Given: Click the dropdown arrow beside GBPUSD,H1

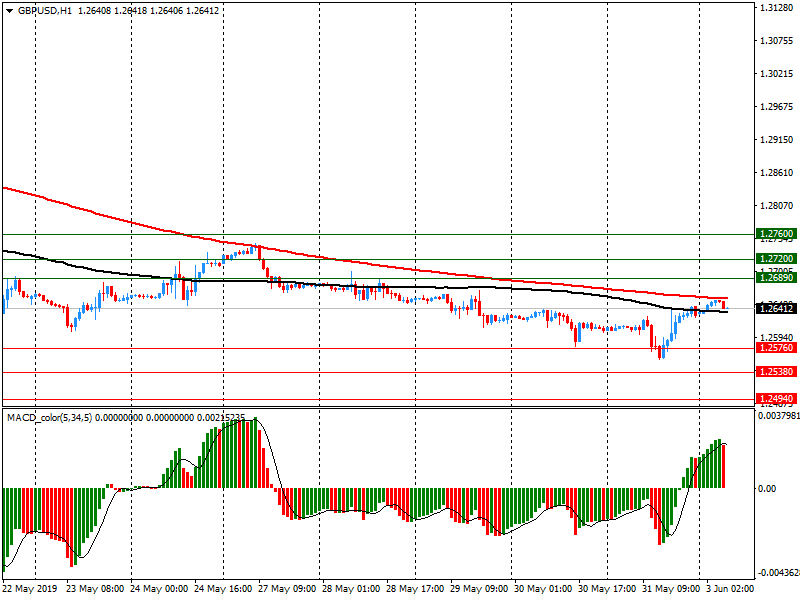Looking at the screenshot, I should 9,11.
